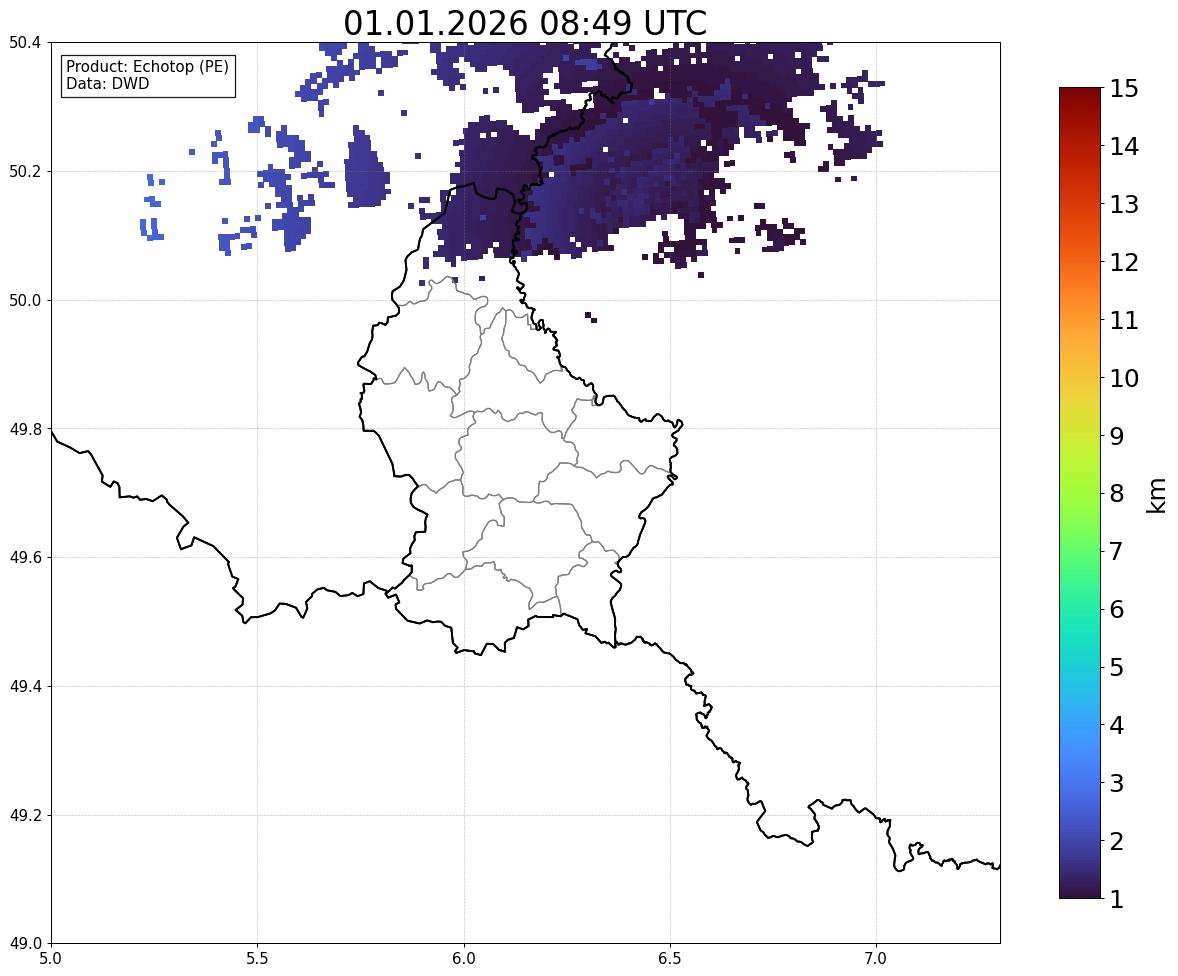Click the longitude tick label '7.0'
This screenshot has width=1178, height=976.
[876, 959]
